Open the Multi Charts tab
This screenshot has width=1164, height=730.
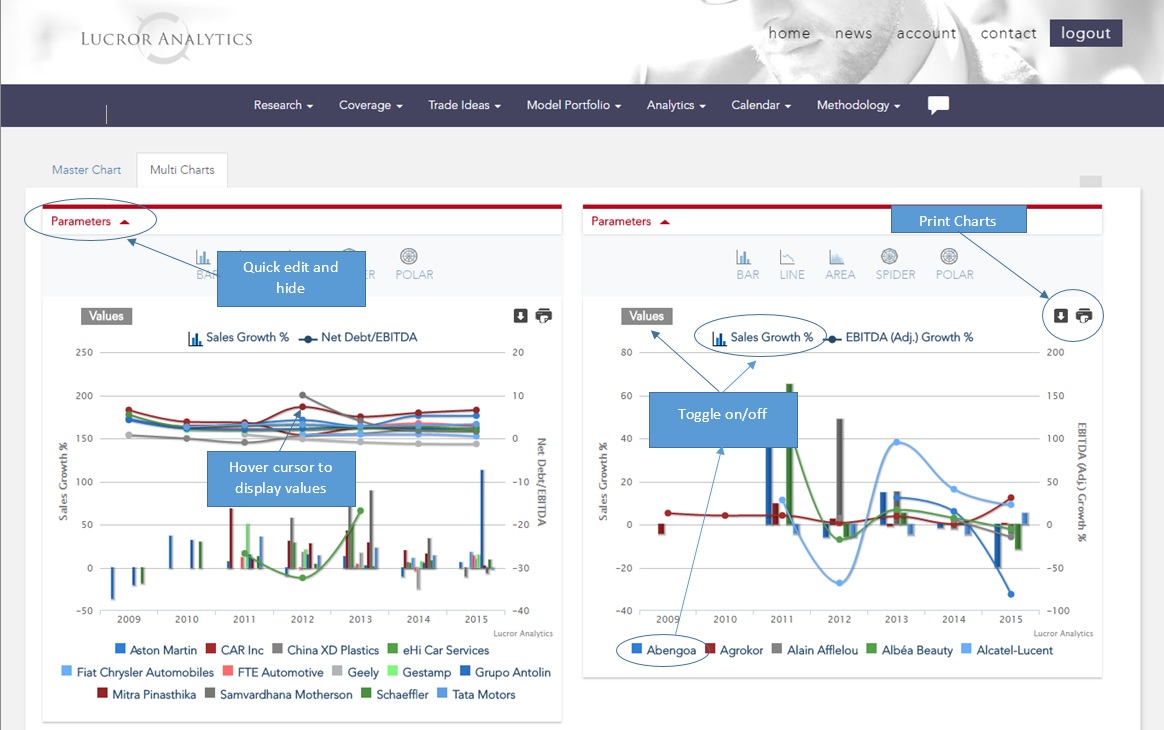(181, 170)
